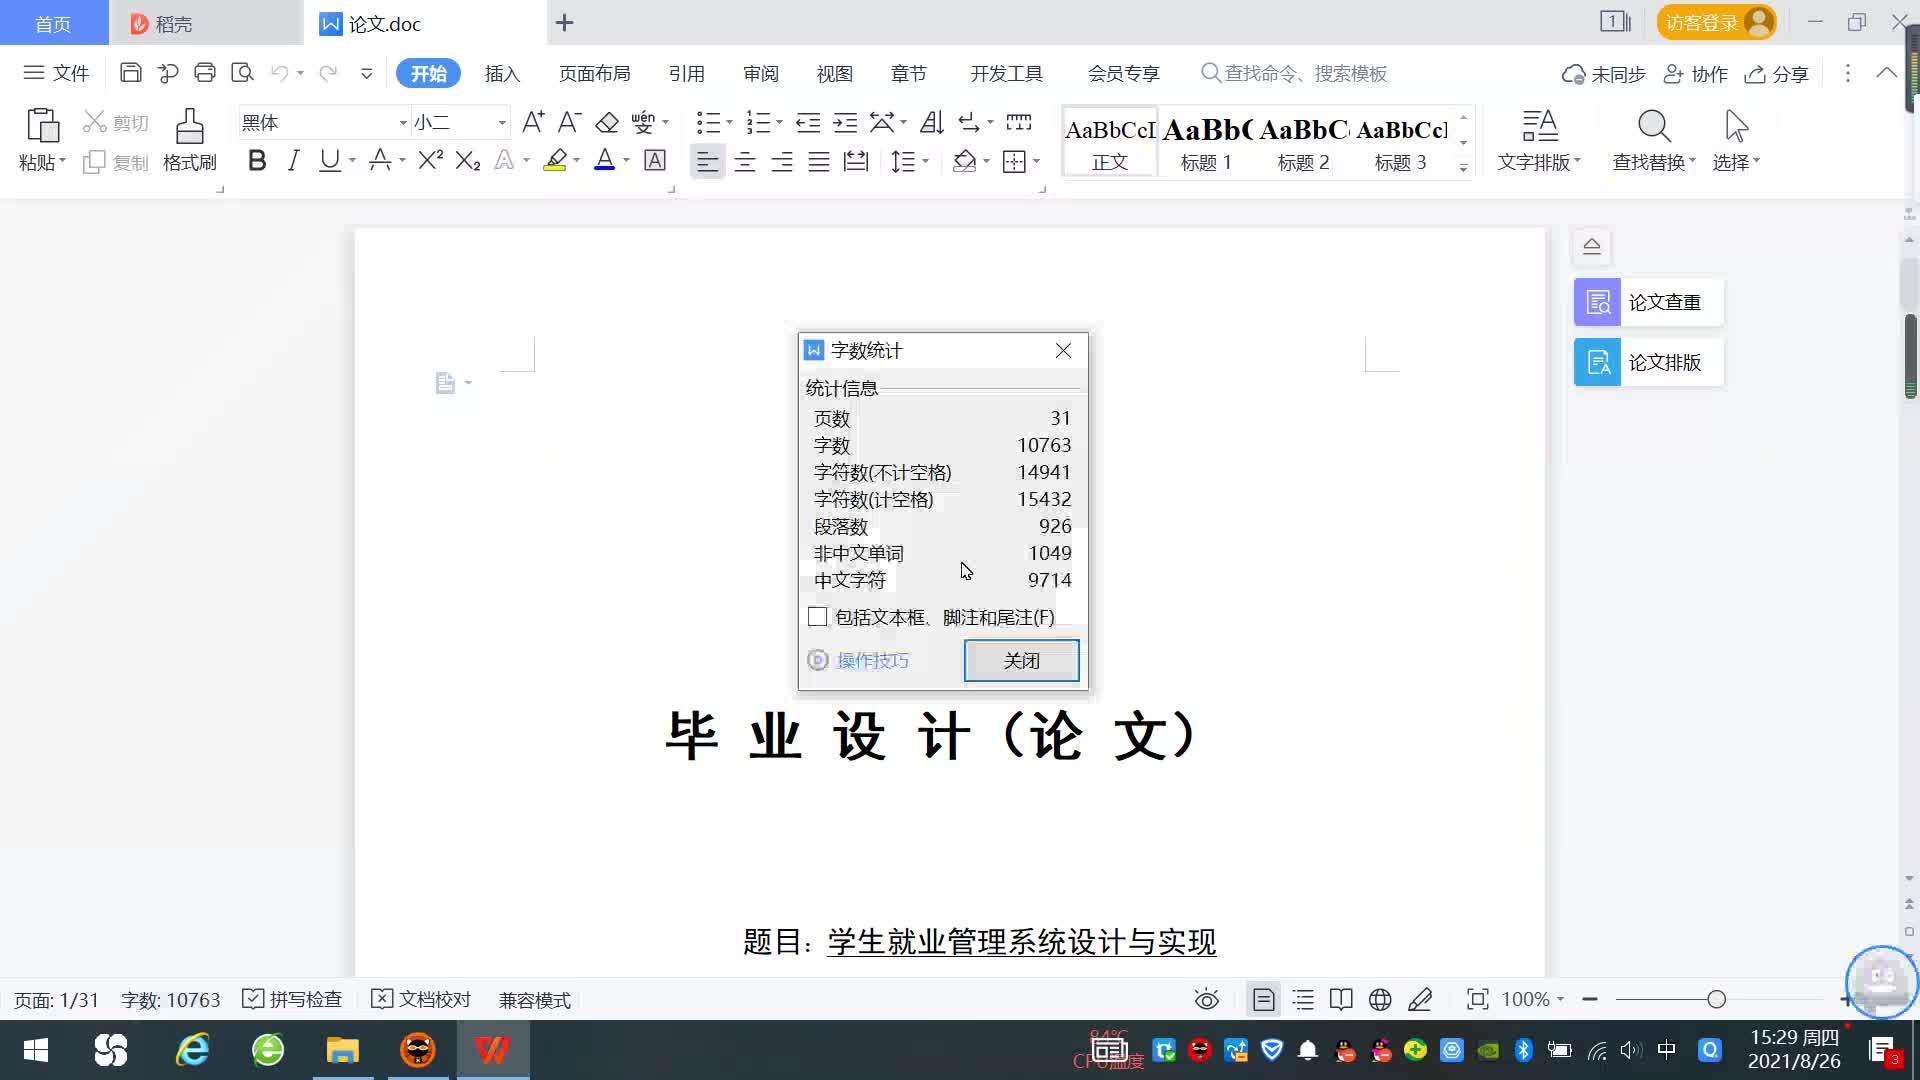This screenshot has height=1080, width=1920.
Task: Open the 插入 ribbon tab
Action: (x=502, y=74)
